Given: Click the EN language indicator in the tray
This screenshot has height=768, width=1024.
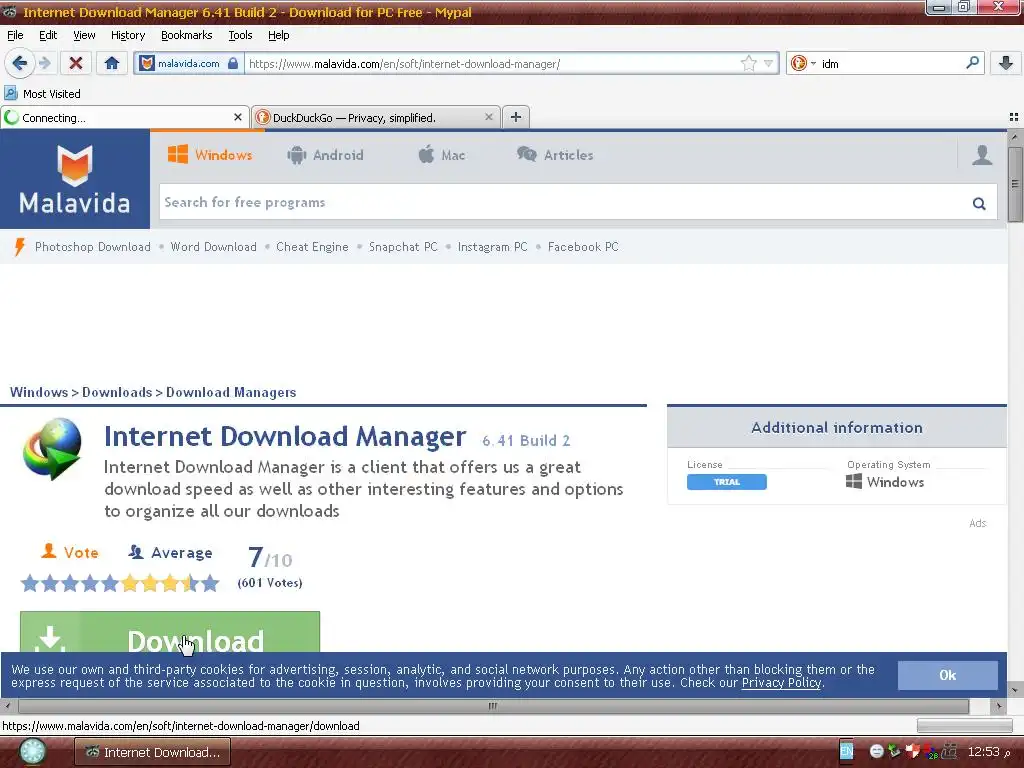Looking at the screenshot, I should [846, 752].
